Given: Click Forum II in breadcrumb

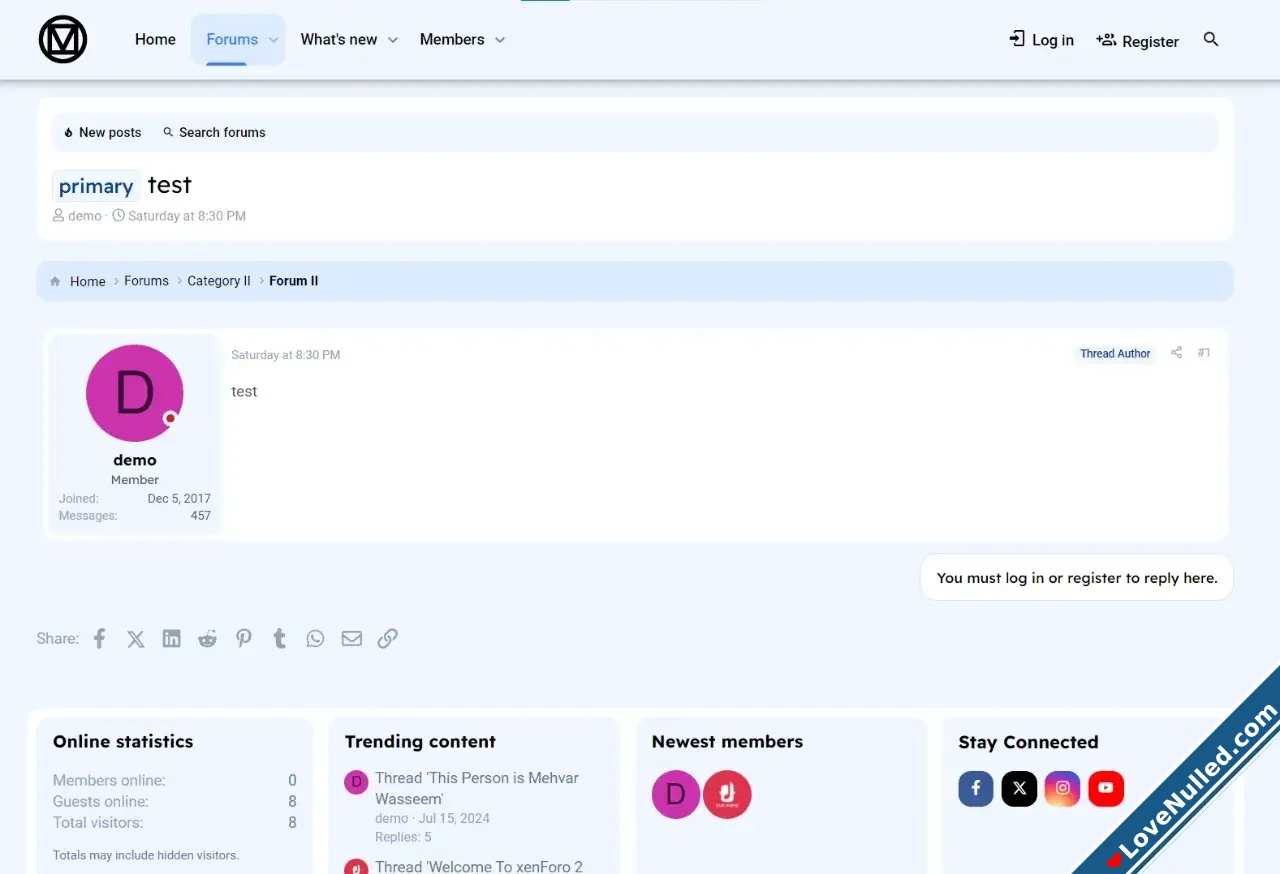Looking at the screenshot, I should pos(294,281).
